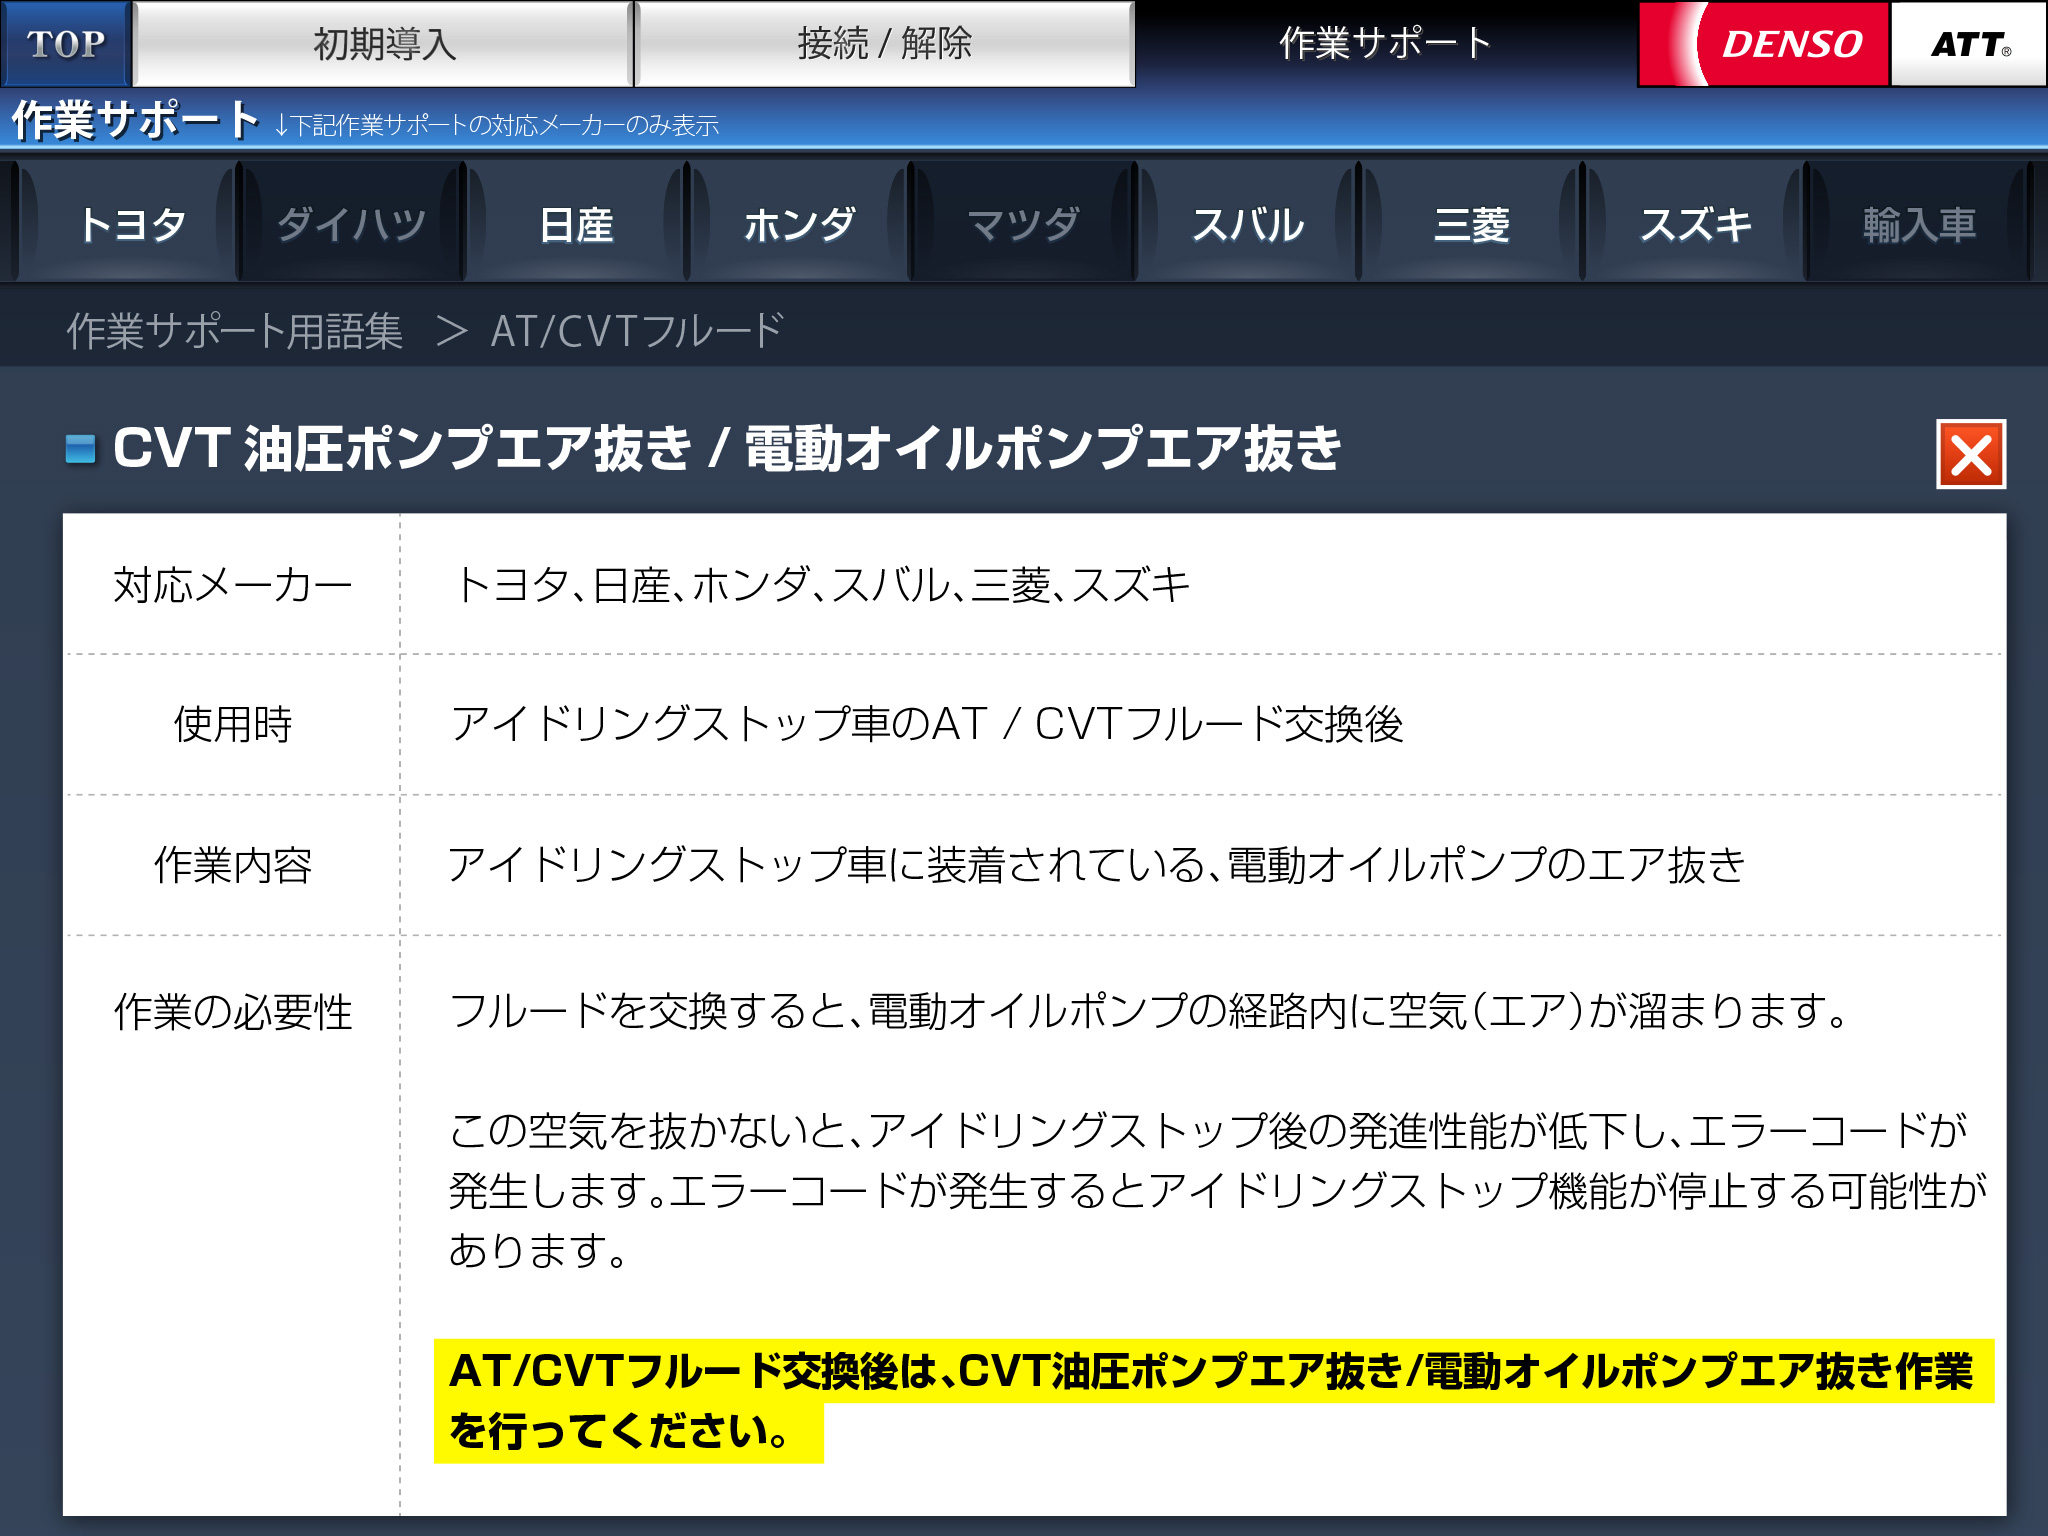Go back to 作業サポート用語集 breadcrumb
This screenshot has width=2048, height=1536.
234,331
